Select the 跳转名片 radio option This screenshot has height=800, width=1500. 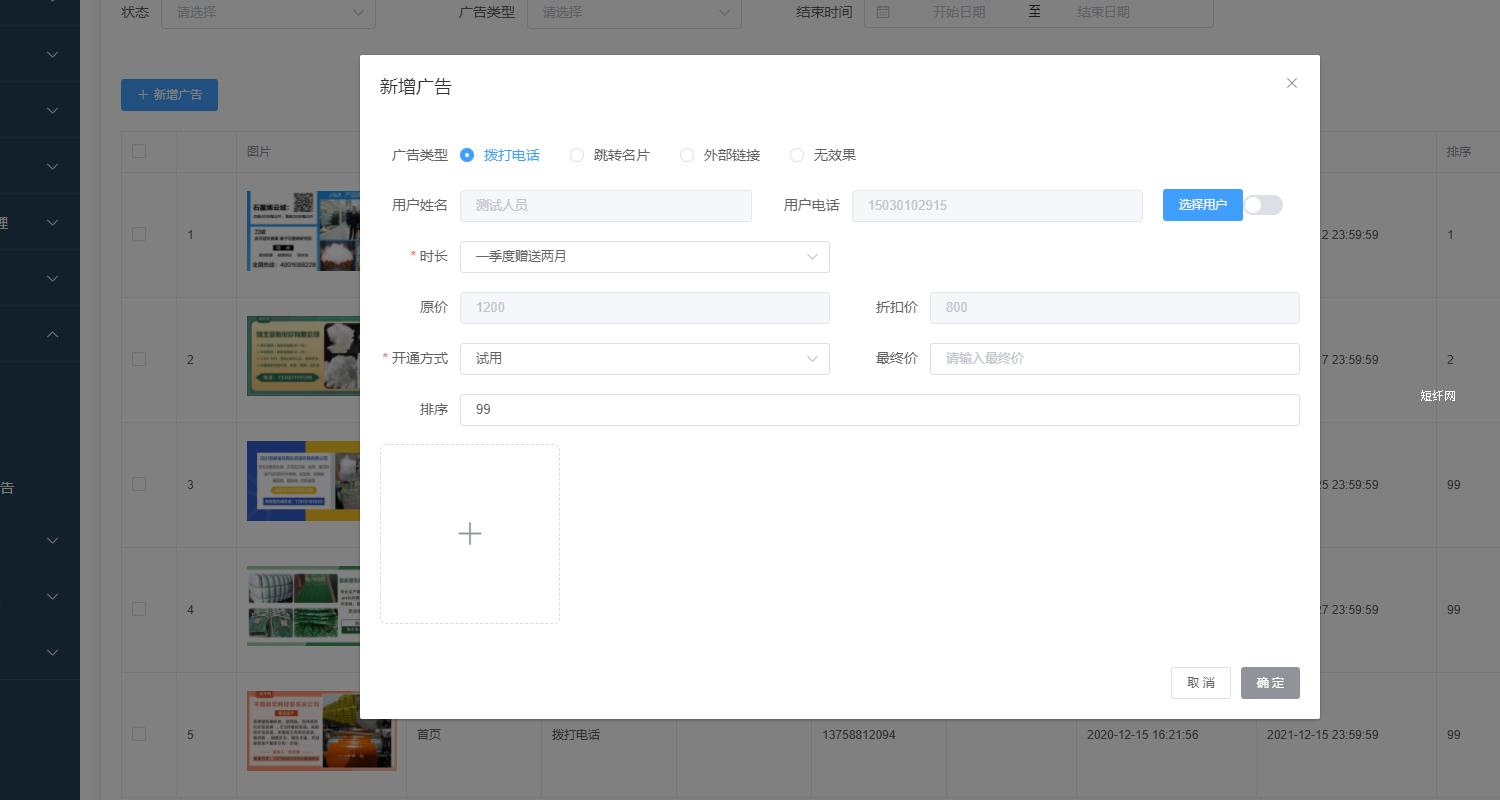click(x=577, y=155)
